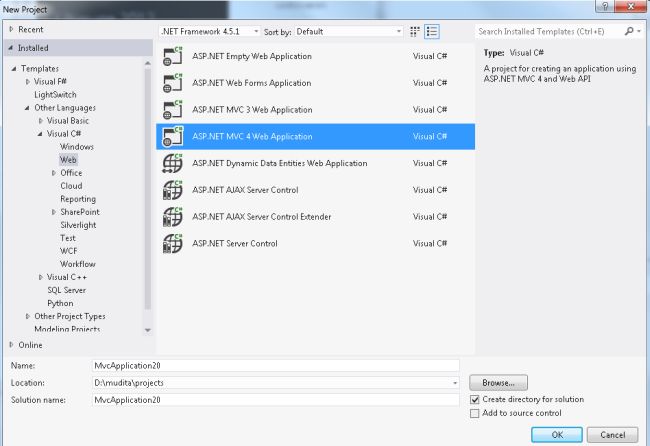The width and height of the screenshot is (650, 446).
Task: Click the AJAX Server Control Extender icon
Action: pos(172,217)
